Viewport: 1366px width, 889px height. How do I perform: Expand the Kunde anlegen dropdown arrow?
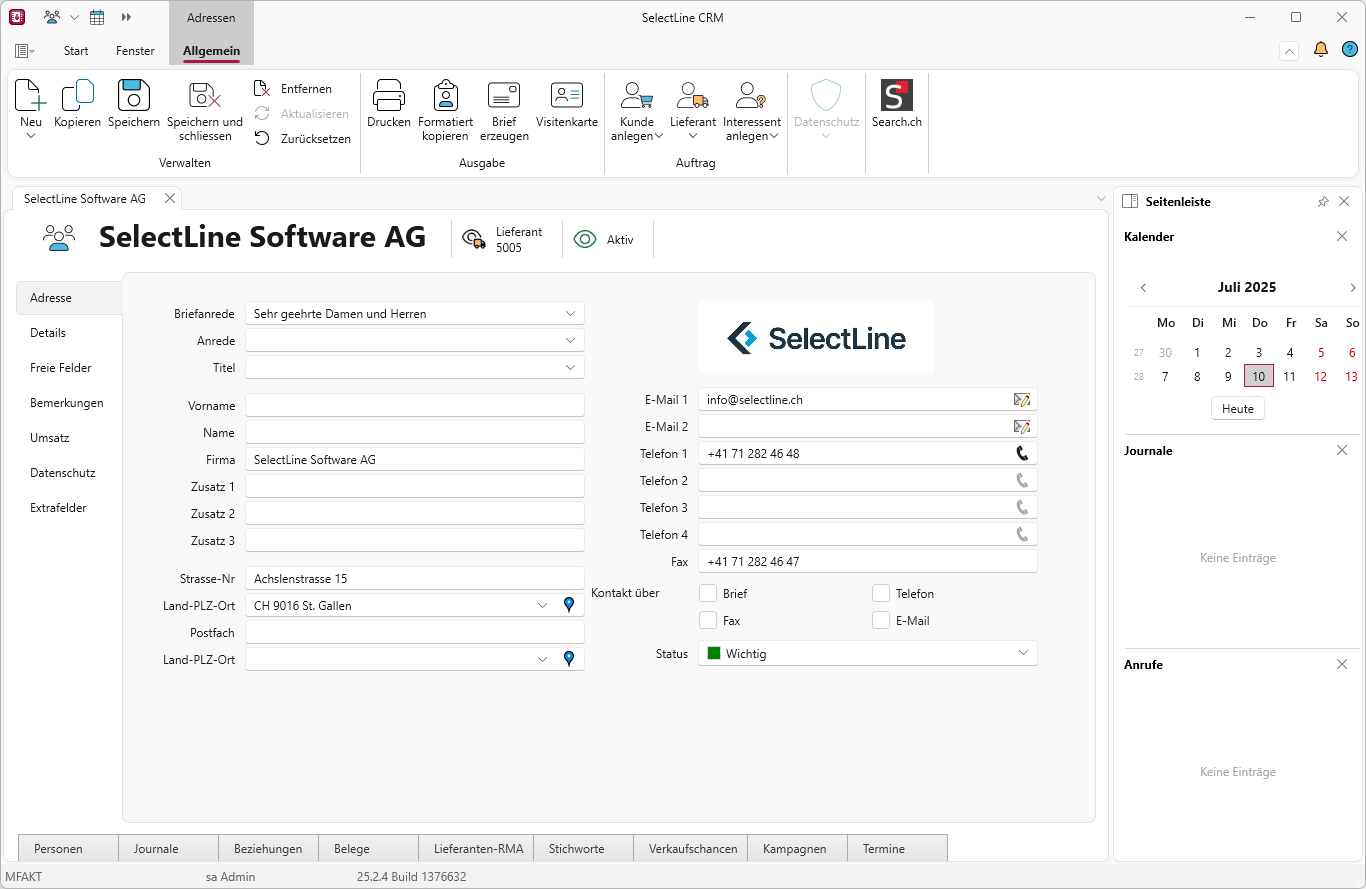659,137
